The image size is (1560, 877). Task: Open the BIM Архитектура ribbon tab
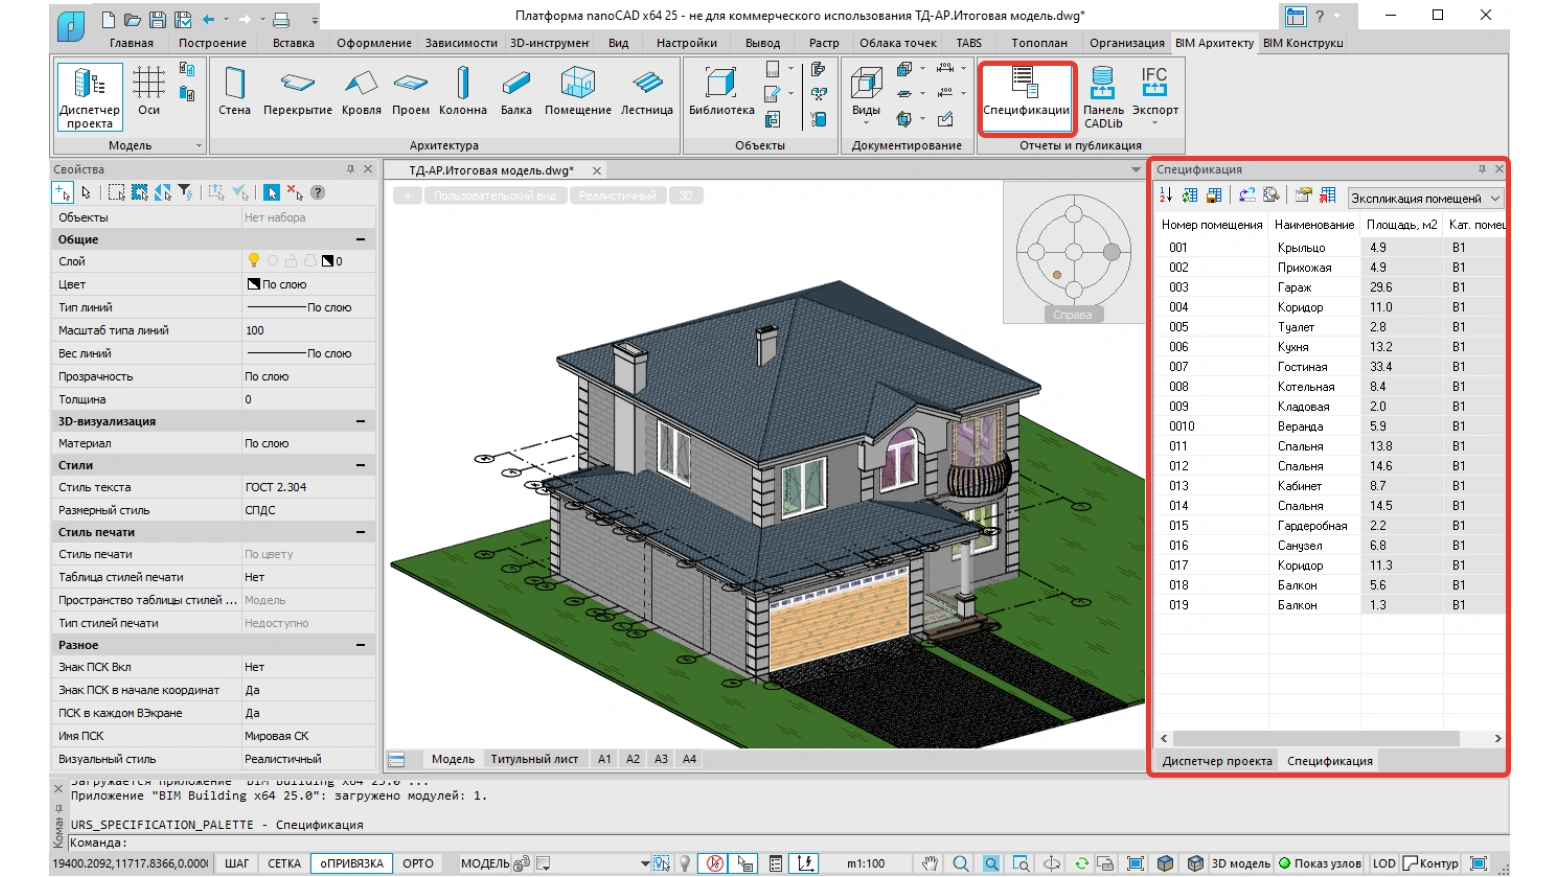pos(1214,43)
